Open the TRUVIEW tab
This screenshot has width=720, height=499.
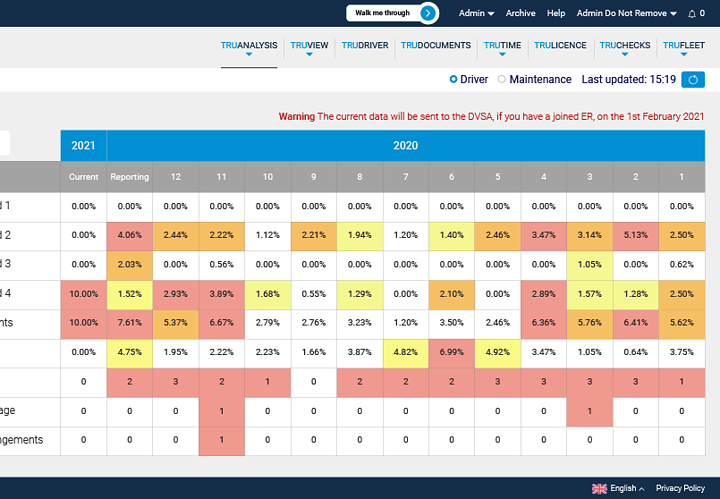pyautogui.click(x=309, y=45)
